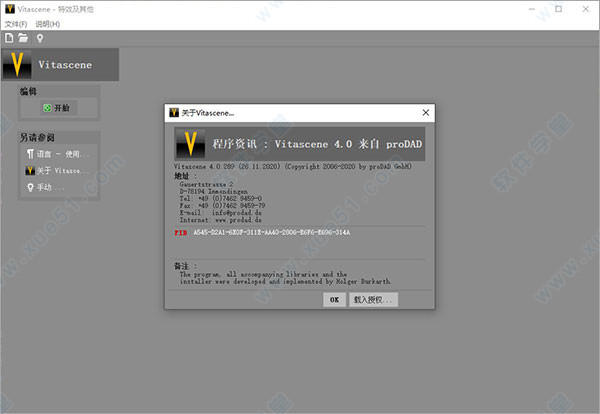Image resolution: width=600 pixels, height=414 pixels.
Task: Click the V logo in the about dialog banner
Action: click(191, 144)
